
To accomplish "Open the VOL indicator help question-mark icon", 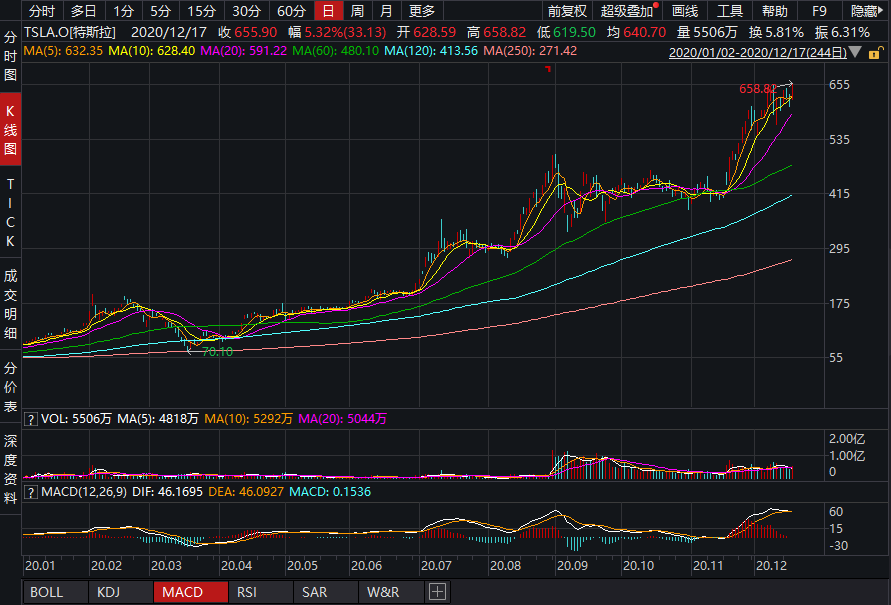I will [30, 418].
